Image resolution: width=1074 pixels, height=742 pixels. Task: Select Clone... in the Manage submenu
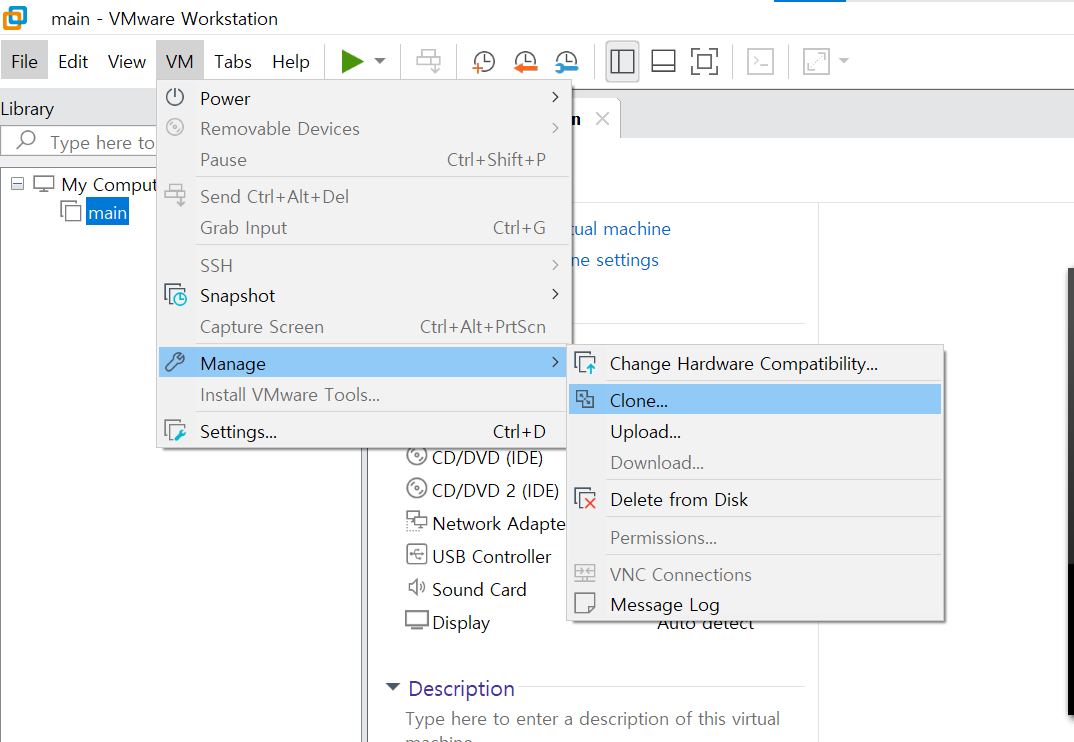click(755, 399)
